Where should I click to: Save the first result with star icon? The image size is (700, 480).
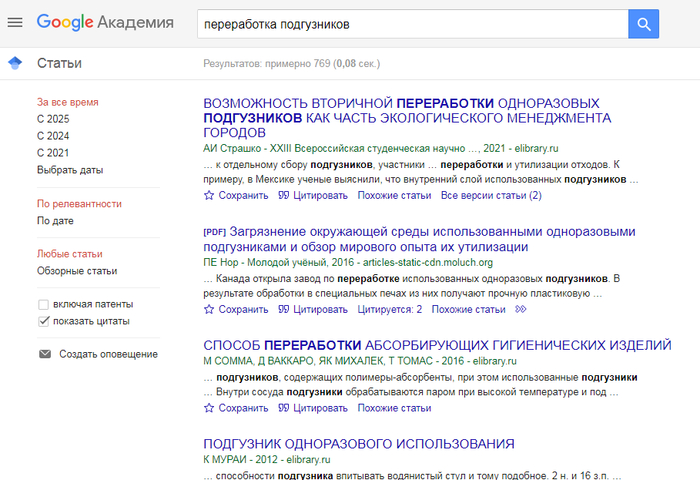click(x=209, y=196)
